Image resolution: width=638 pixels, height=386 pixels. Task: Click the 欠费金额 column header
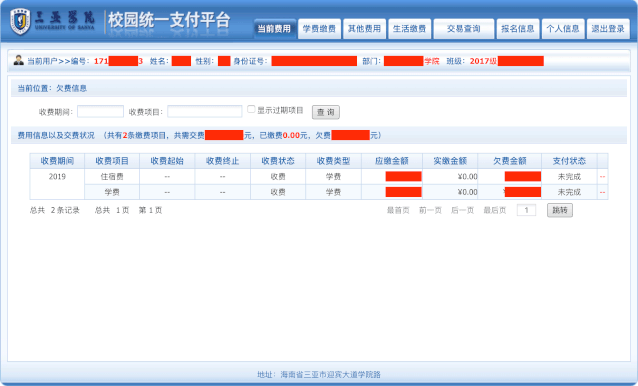pos(510,161)
